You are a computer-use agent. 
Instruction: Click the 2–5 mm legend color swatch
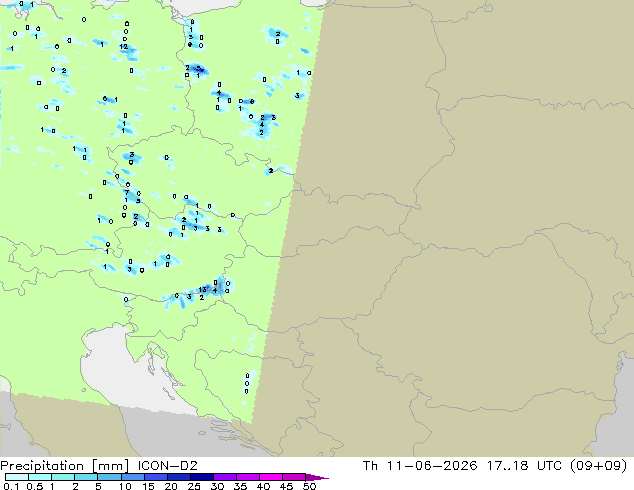click(x=86, y=477)
